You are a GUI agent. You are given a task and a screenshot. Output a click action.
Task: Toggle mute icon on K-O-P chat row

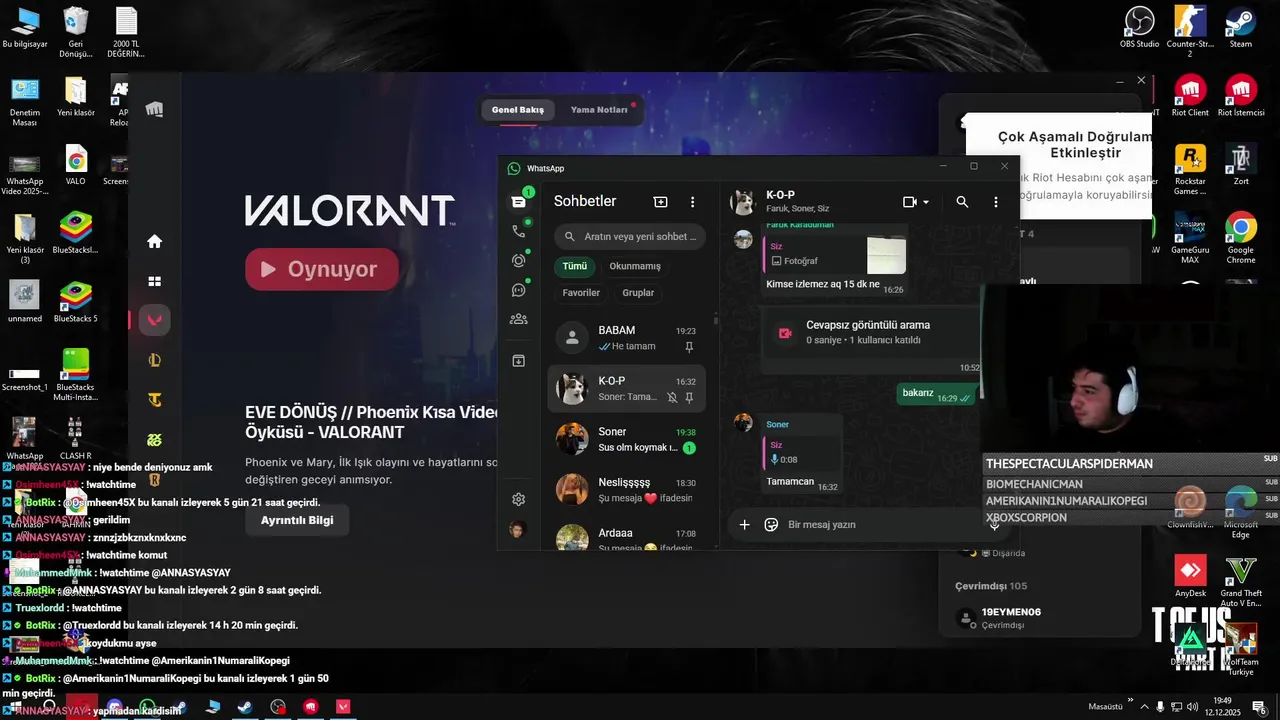[672, 397]
